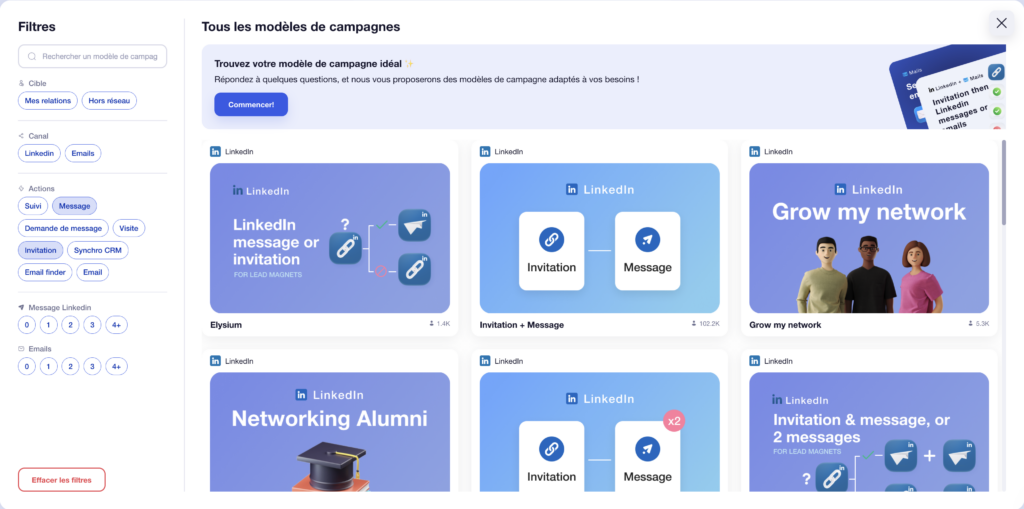The height and width of the screenshot is (509, 1024).
Task: Click Effacer les filtres button
Action: (61, 480)
